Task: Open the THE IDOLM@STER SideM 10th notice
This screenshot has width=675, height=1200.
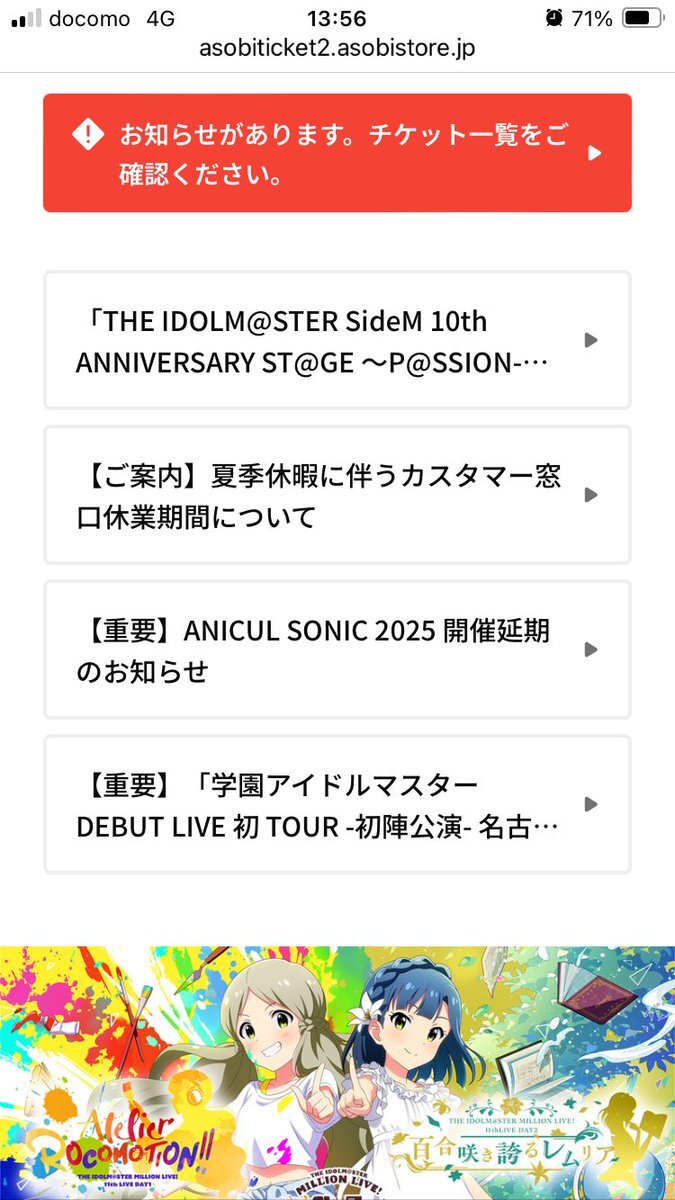Action: click(337, 340)
